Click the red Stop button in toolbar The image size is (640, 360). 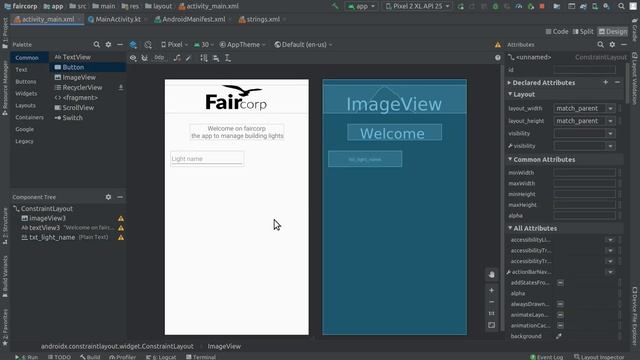click(x=542, y=6)
